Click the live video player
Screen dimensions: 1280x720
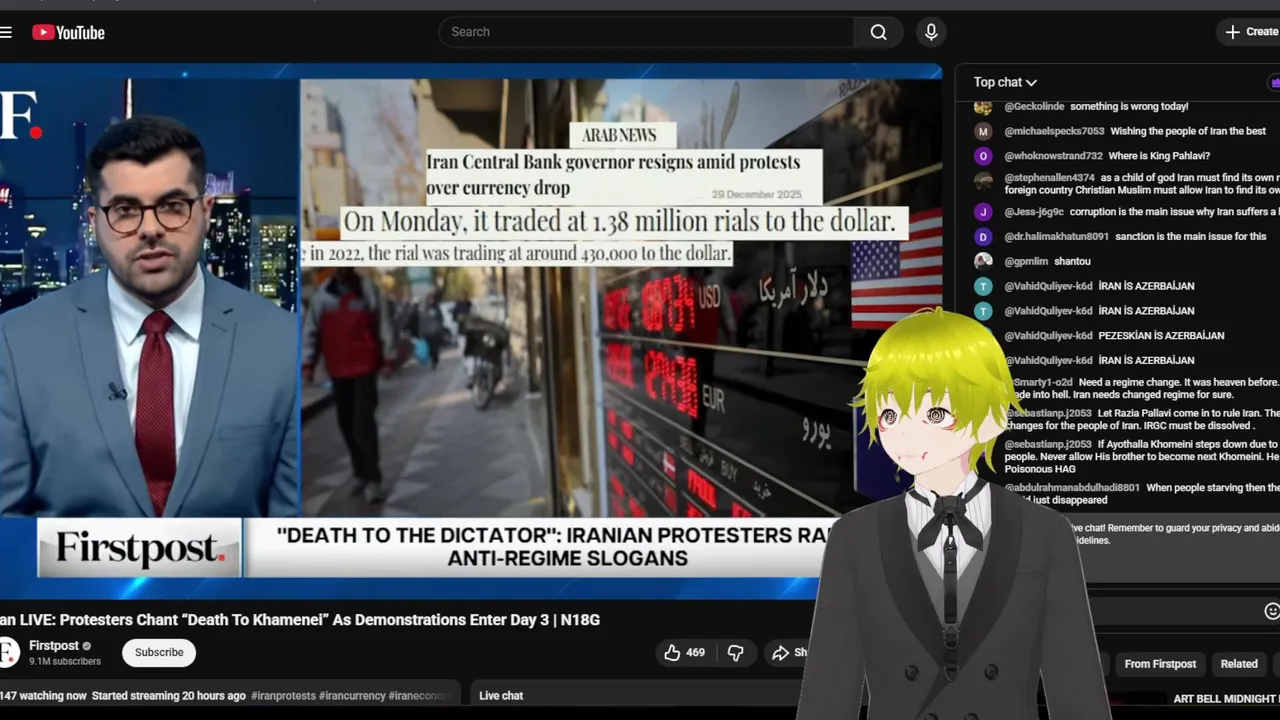(470, 331)
